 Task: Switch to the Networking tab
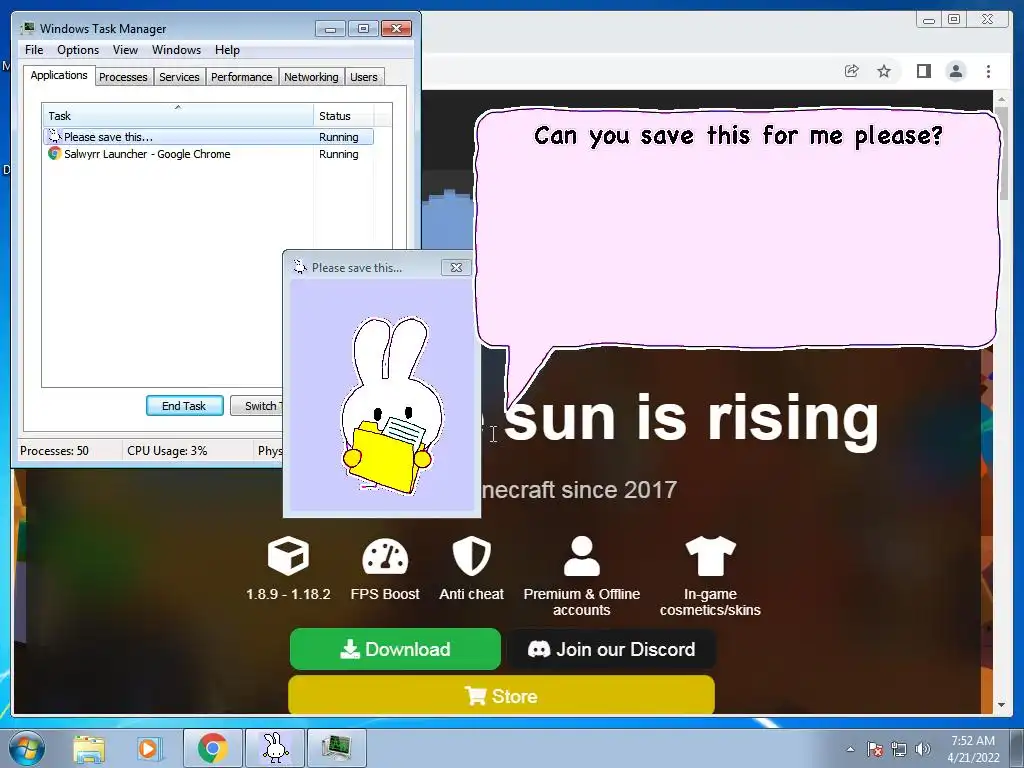coord(311,77)
